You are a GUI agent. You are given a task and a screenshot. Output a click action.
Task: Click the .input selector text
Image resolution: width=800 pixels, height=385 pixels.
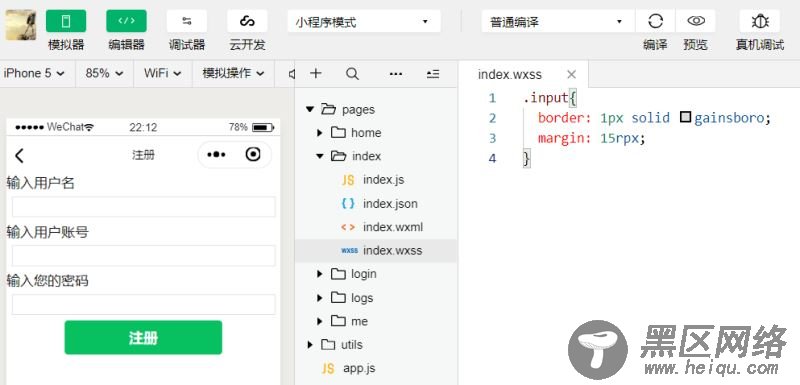[x=545, y=97]
